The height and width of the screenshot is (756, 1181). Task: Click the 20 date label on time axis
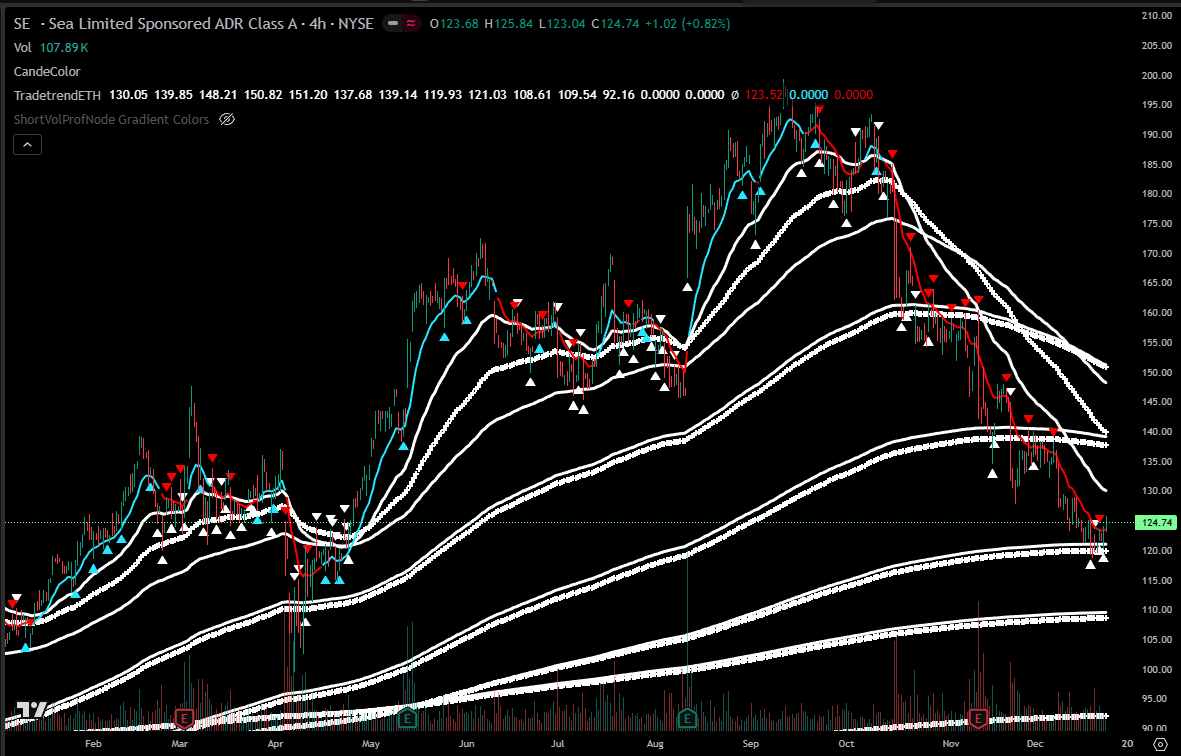1127,744
